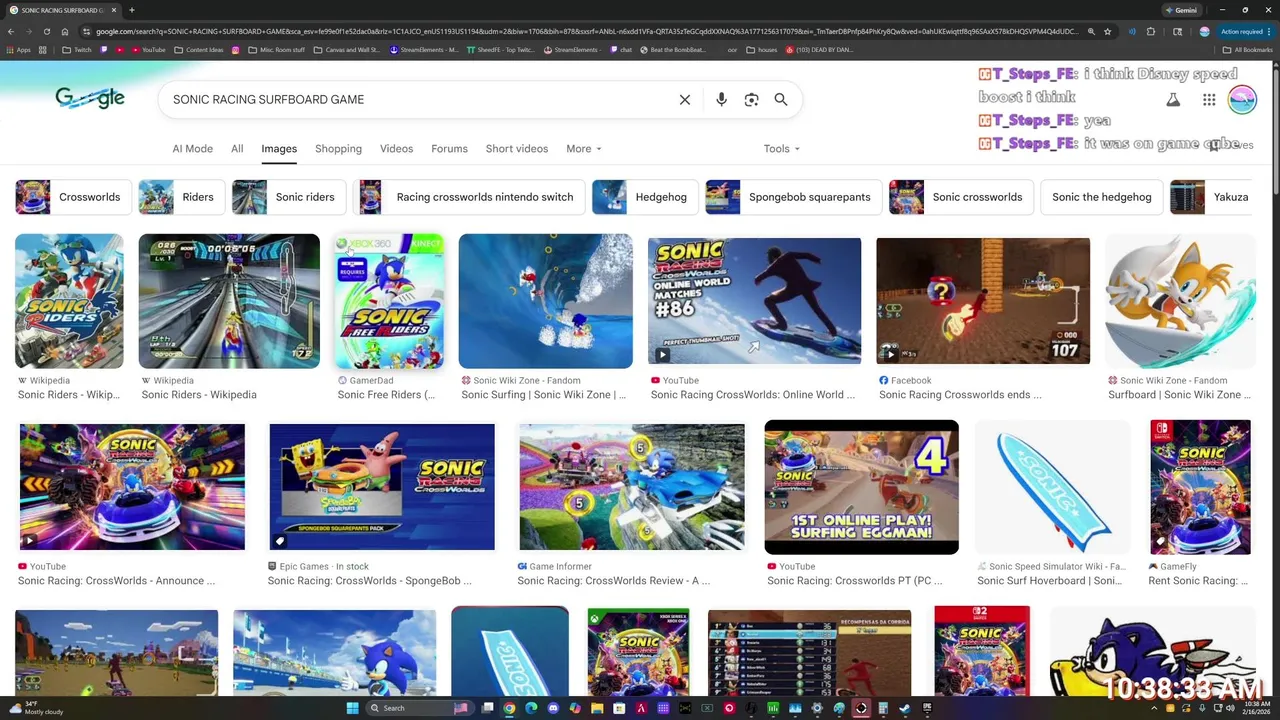
Task: Open the Content Ideas bookmark folder
Action: (x=198, y=50)
